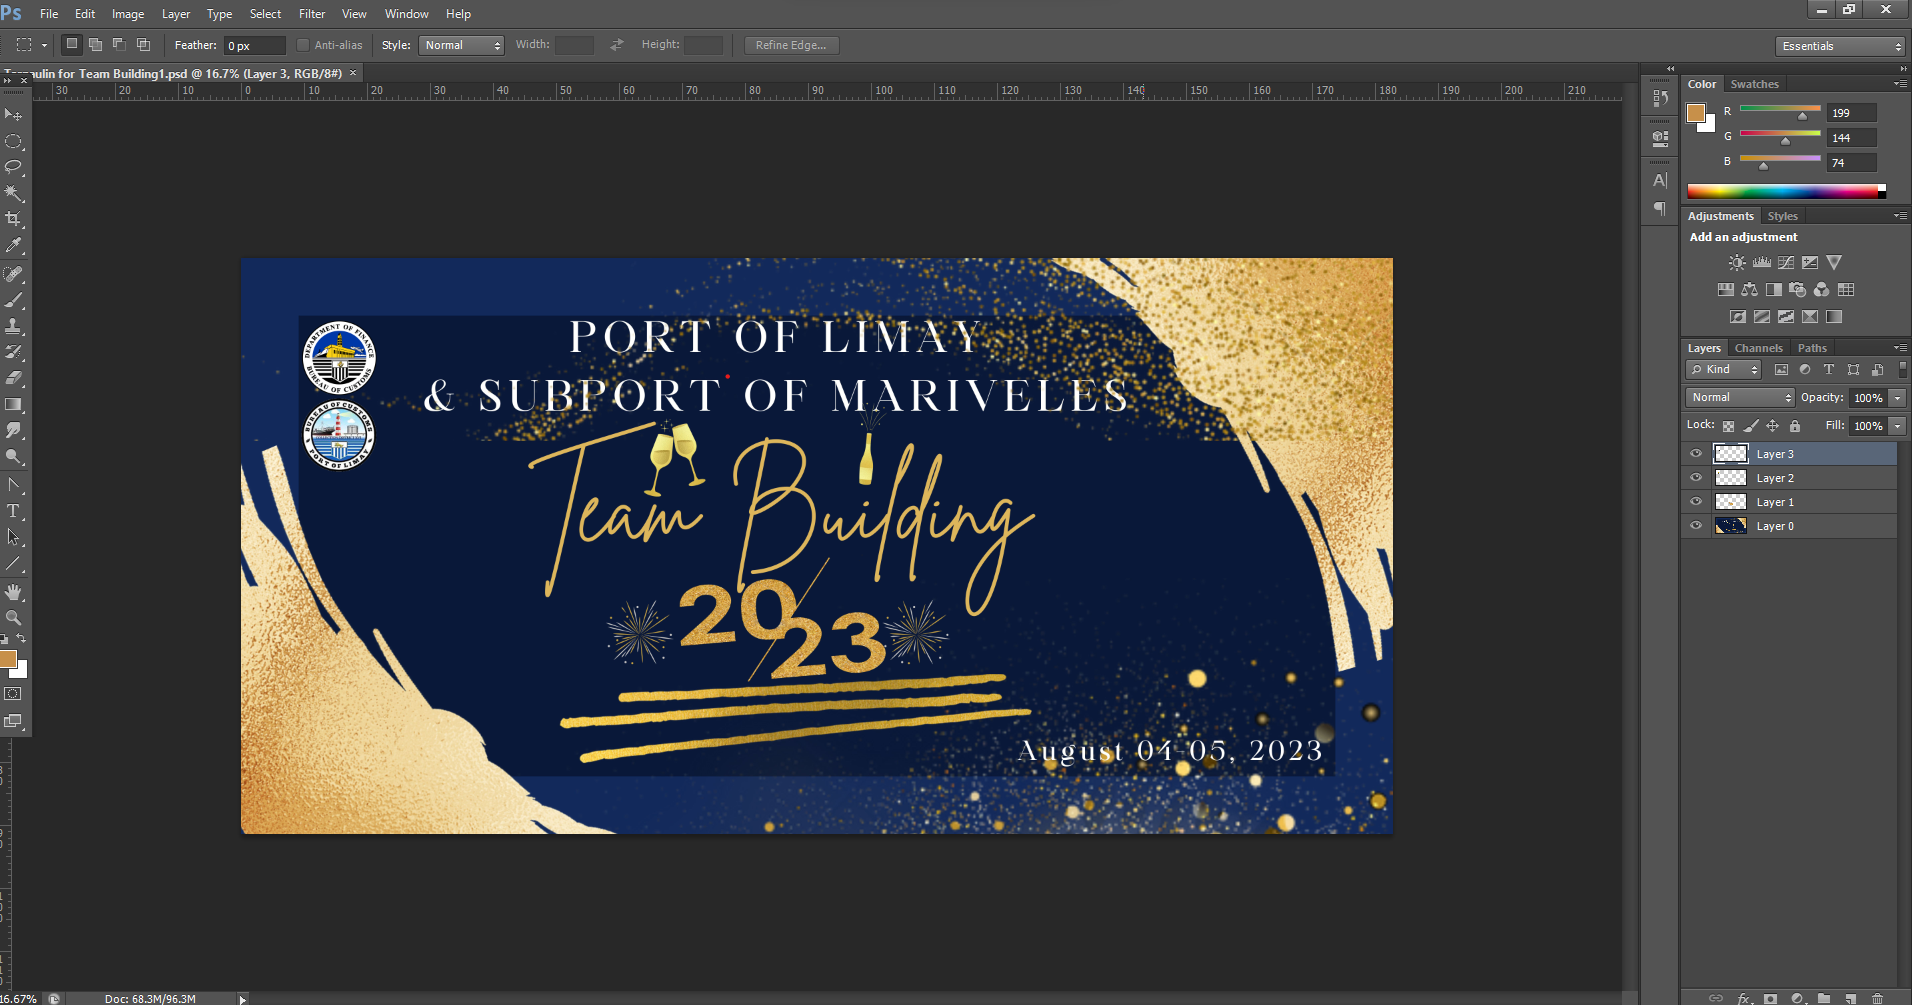The width and height of the screenshot is (1912, 1005).
Task: Open the layer blend mode dropdown
Action: click(x=1741, y=398)
